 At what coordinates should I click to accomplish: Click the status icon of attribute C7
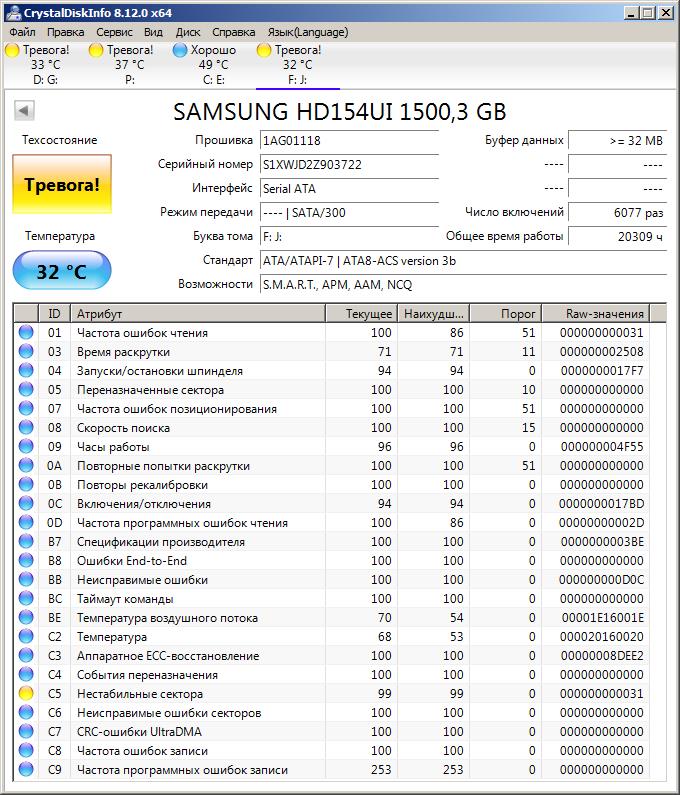[x=26, y=732]
